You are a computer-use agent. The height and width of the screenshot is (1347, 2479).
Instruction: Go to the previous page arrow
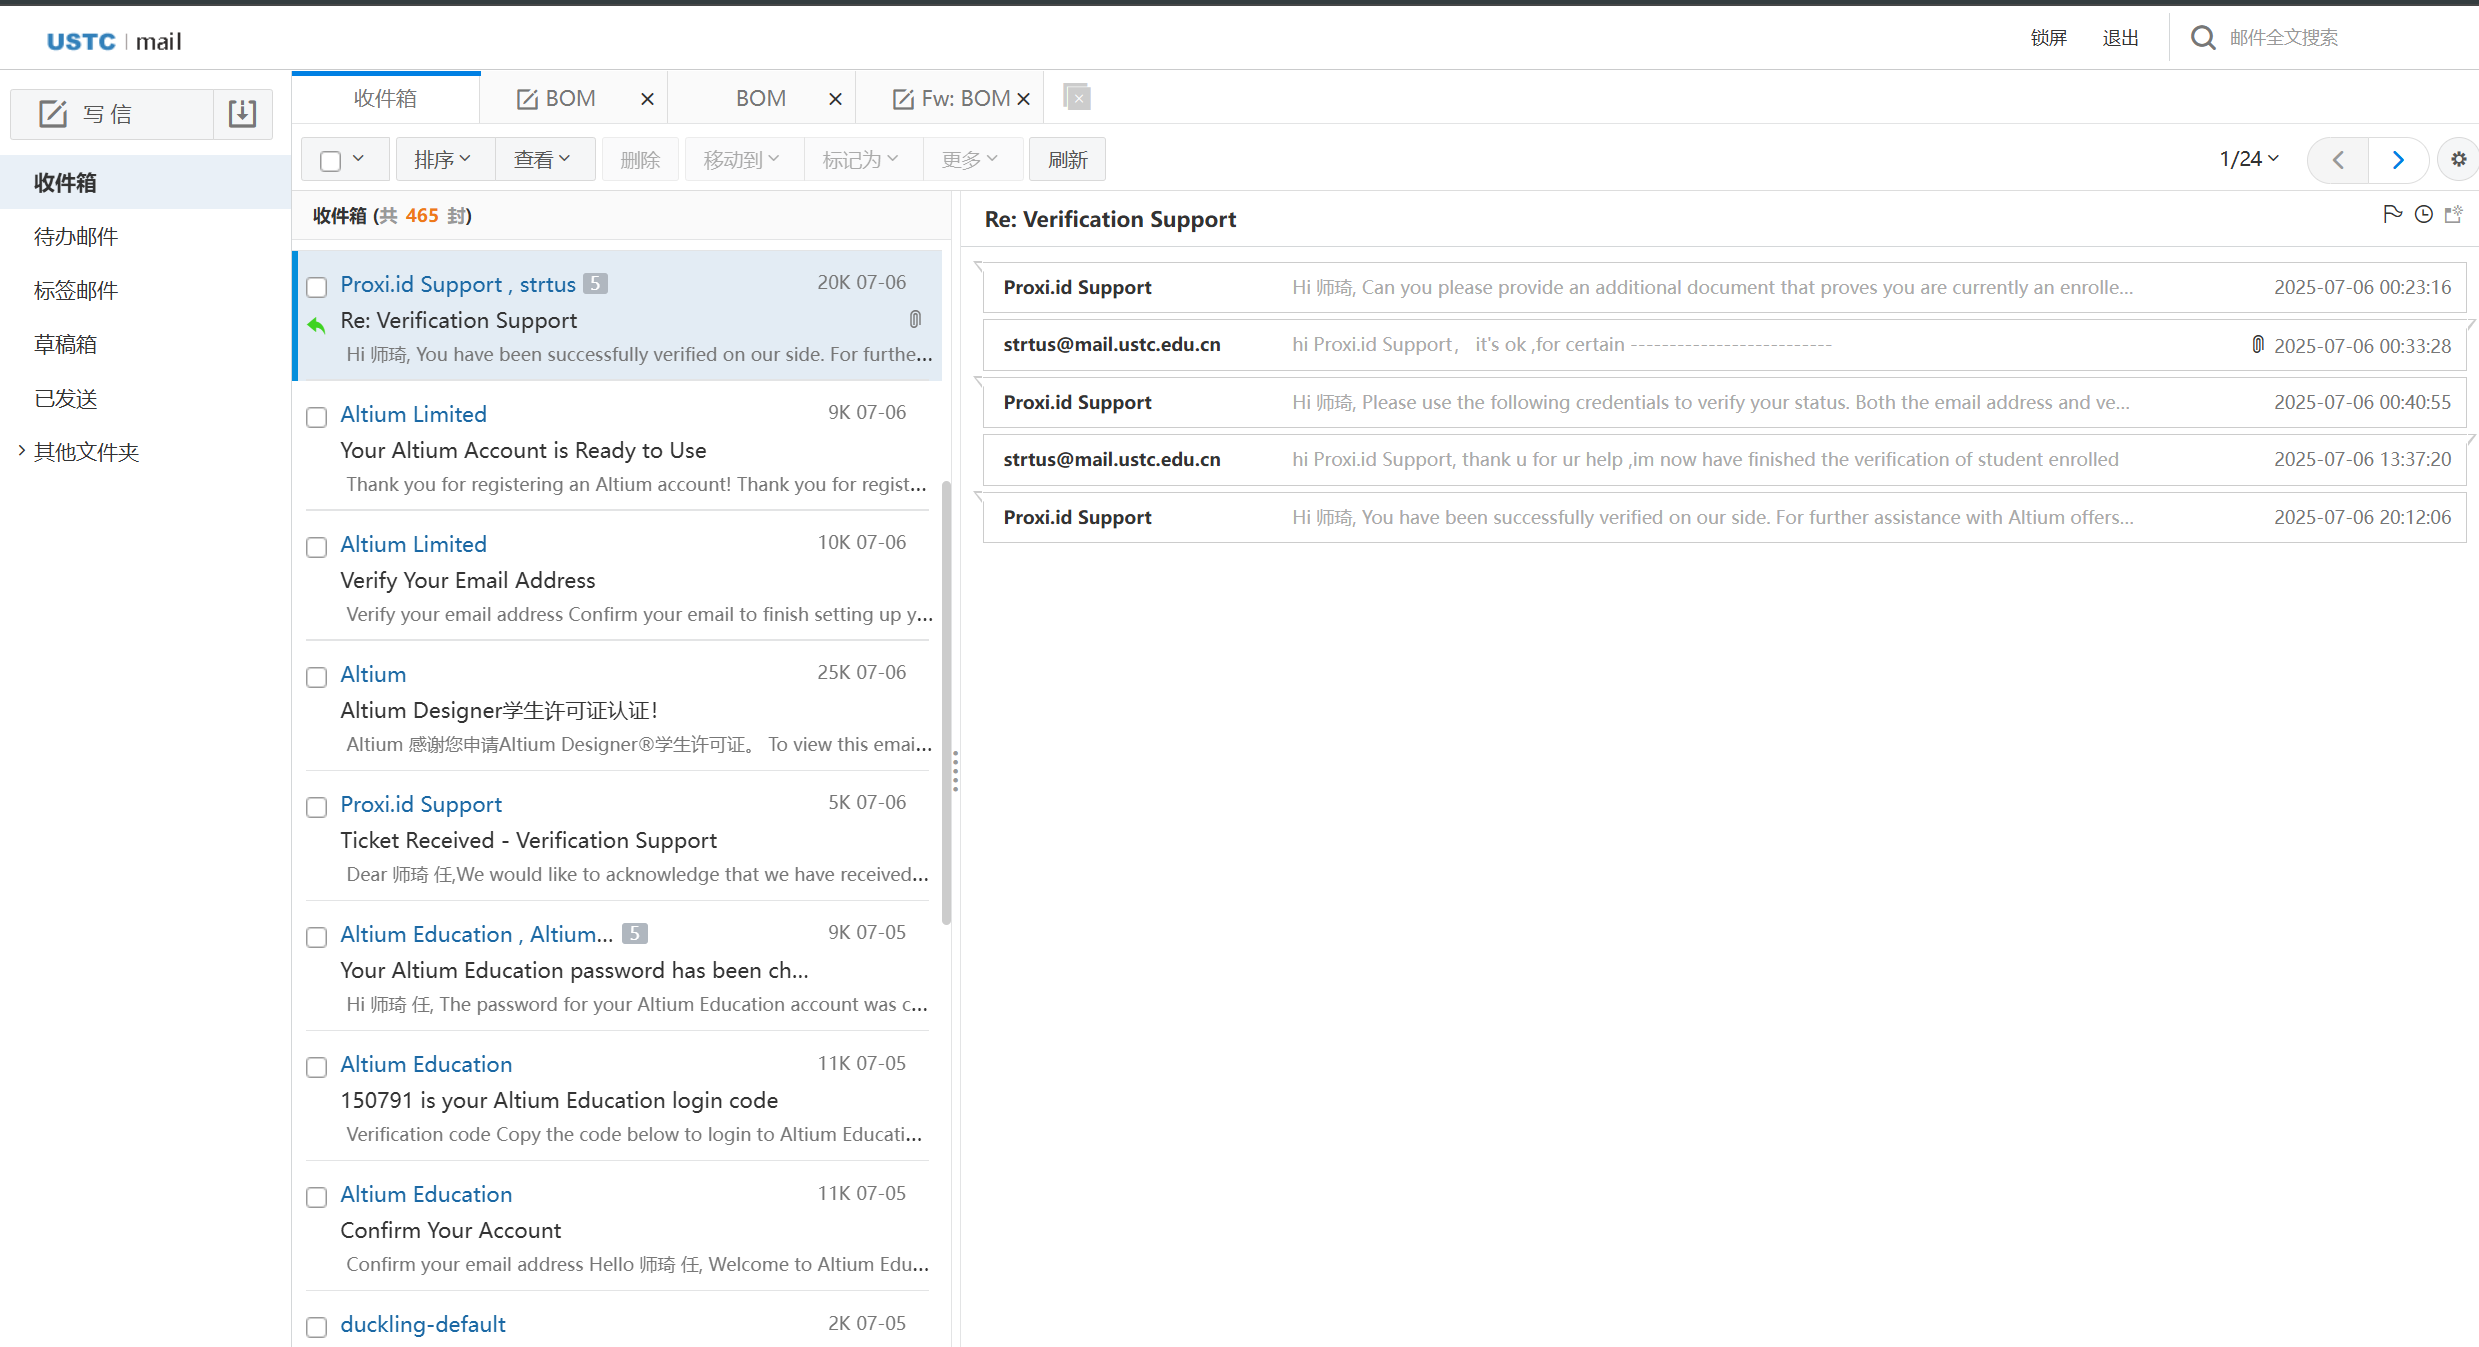pyautogui.click(x=2338, y=160)
